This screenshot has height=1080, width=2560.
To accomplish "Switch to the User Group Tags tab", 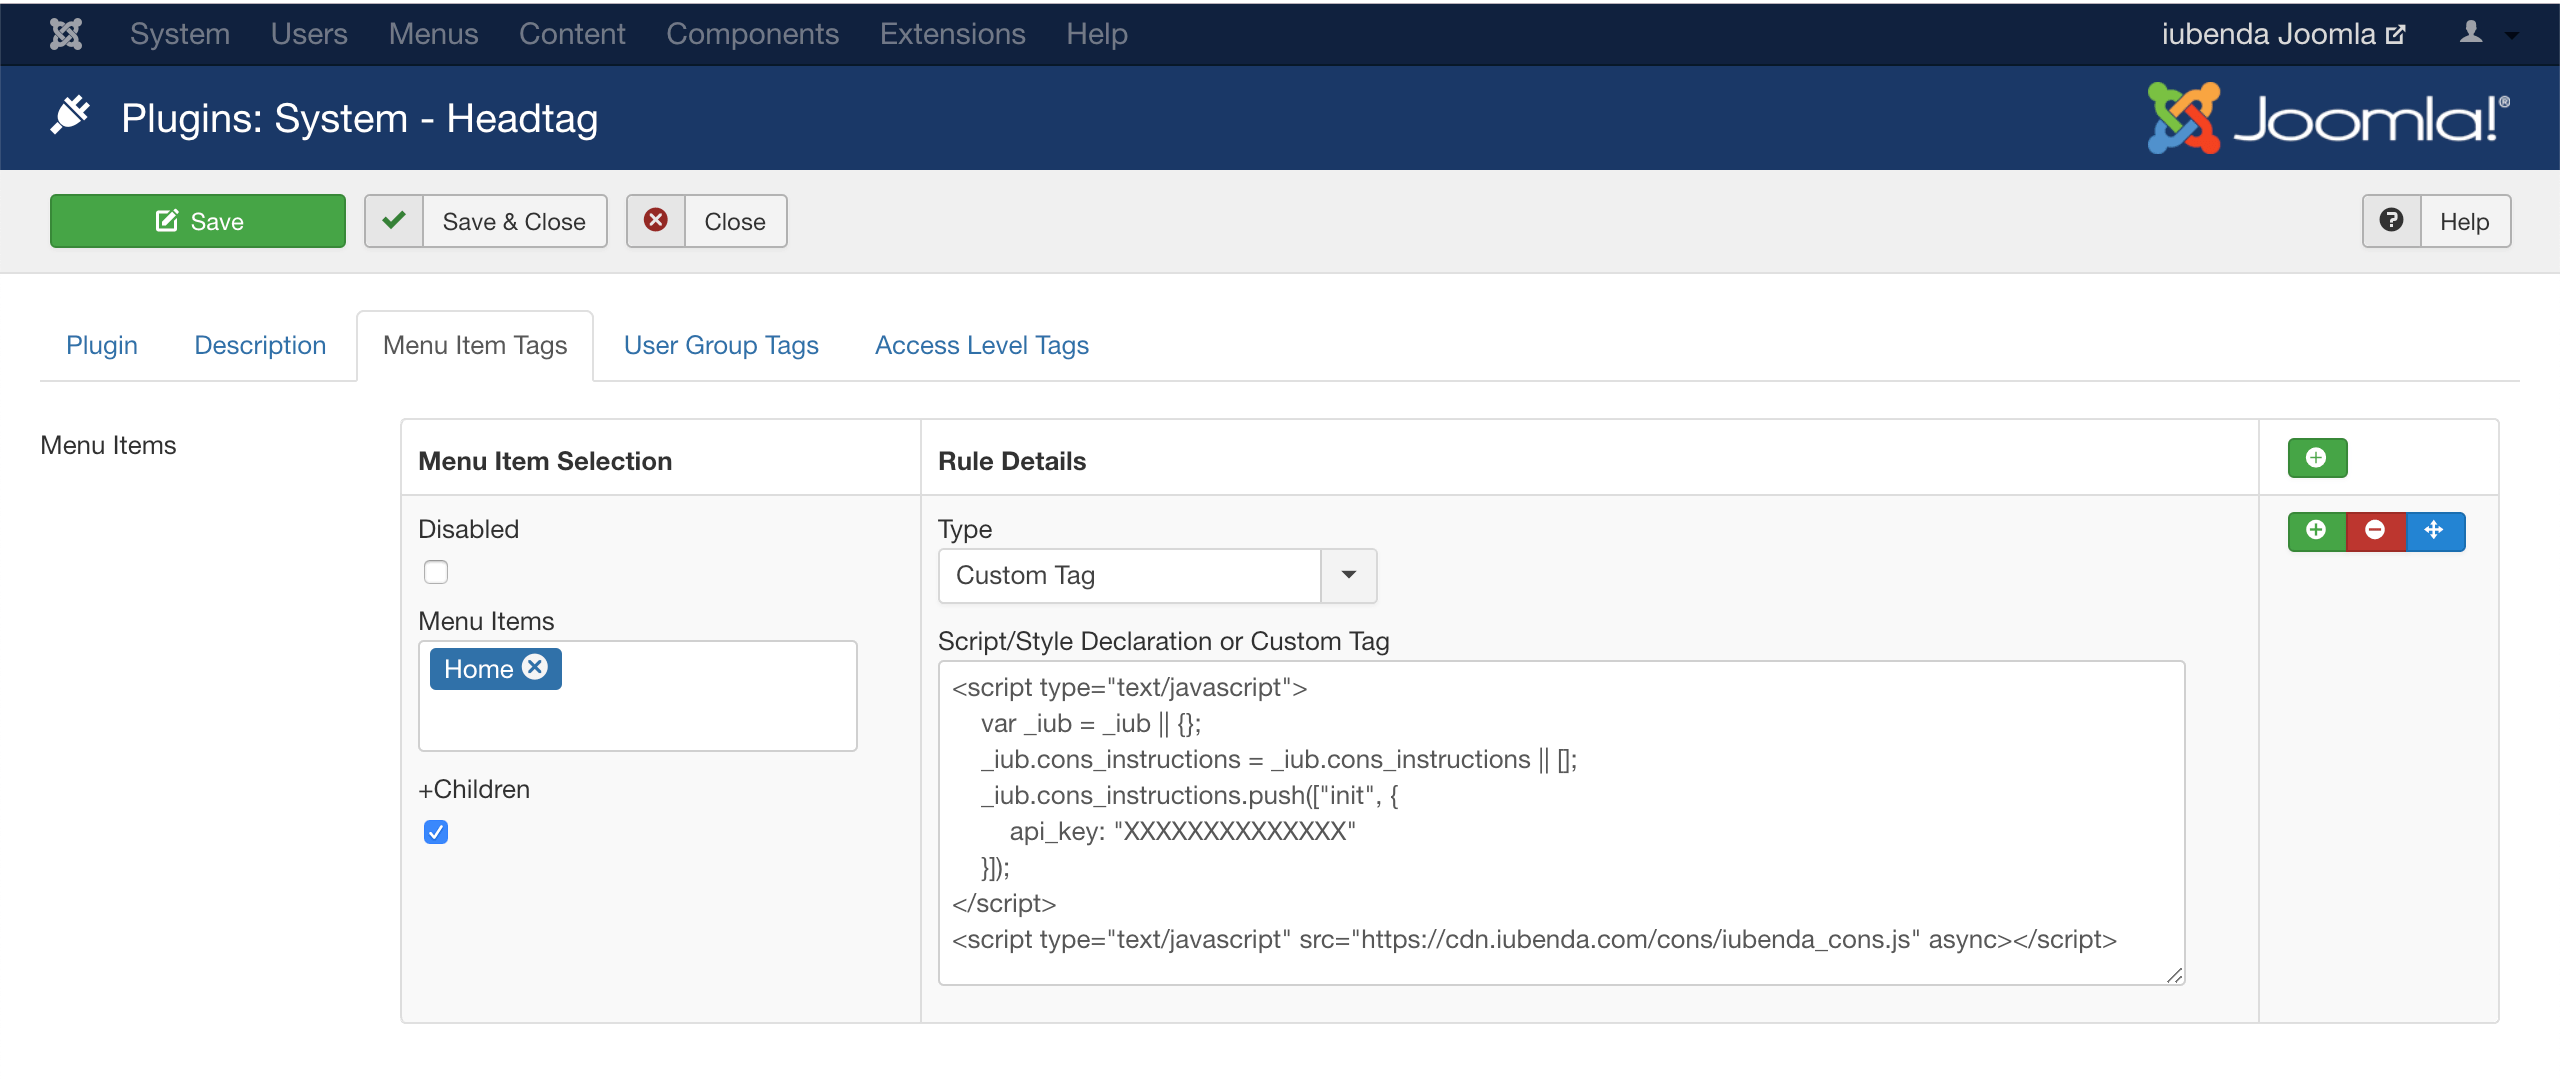I will pos(720,344).
